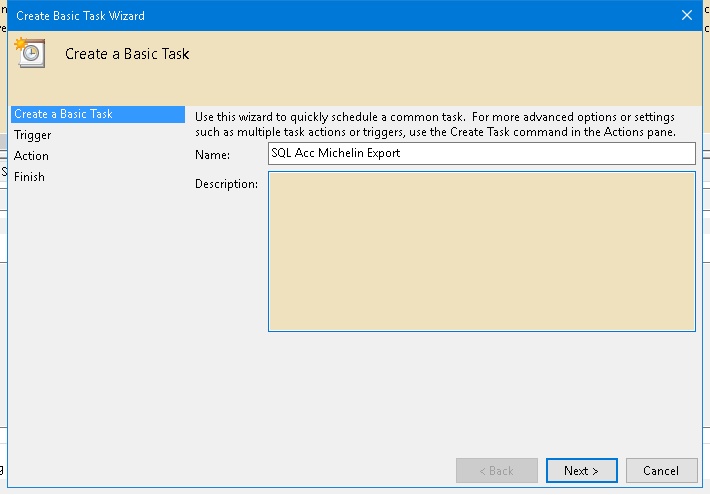Click the clock wizard icon in header
710x495 pixels.
pyautogui.click(x=30, y=54)
